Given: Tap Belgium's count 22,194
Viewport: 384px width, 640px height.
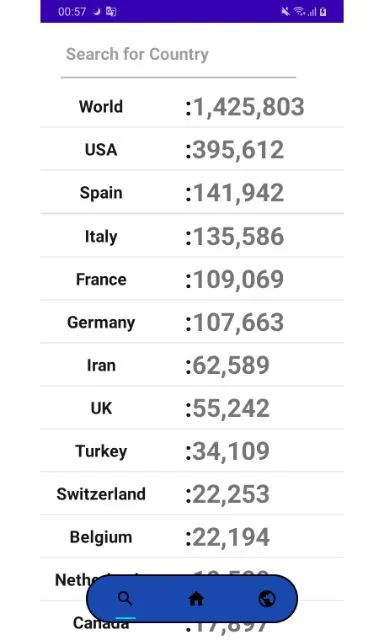Looking at the screenshot, I should point(227,537).
